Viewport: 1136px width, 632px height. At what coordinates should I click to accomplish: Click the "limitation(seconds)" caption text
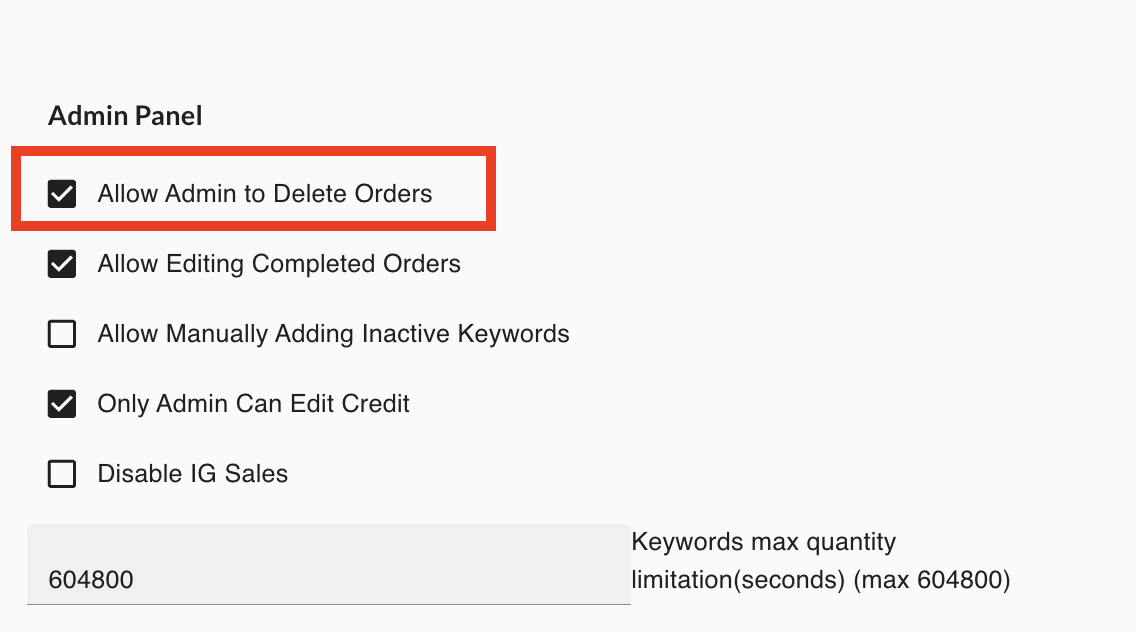[738, 580]
